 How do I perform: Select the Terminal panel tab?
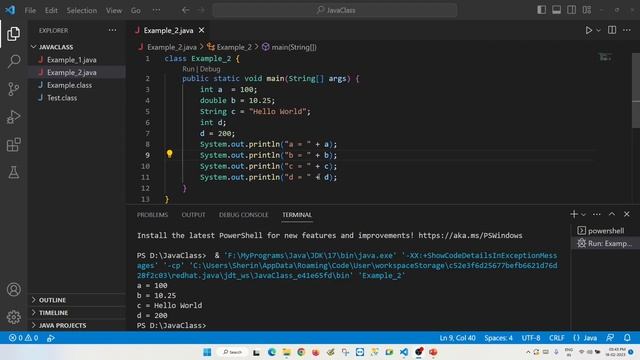tap(297, 215)
